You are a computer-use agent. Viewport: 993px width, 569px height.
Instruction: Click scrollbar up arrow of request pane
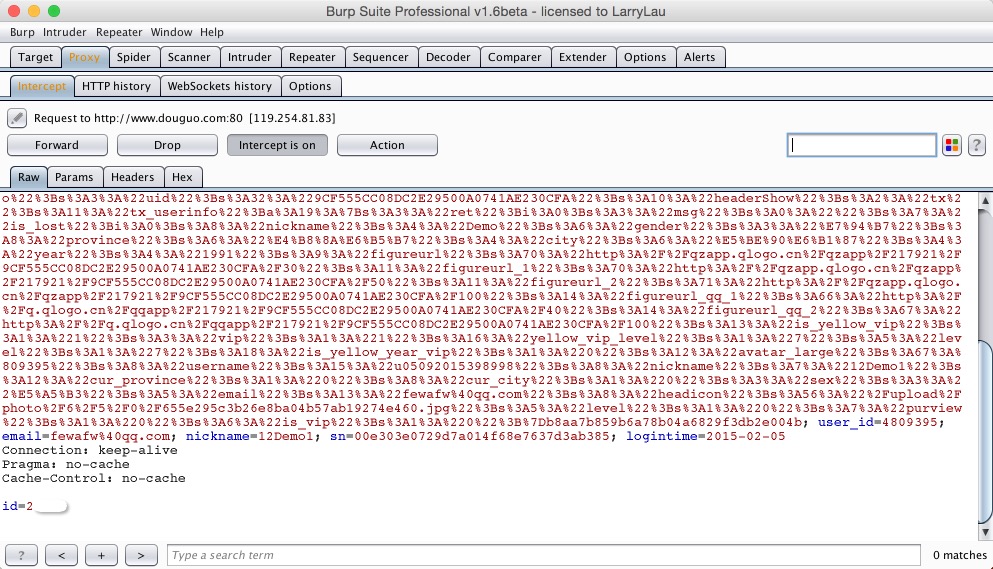985,200
